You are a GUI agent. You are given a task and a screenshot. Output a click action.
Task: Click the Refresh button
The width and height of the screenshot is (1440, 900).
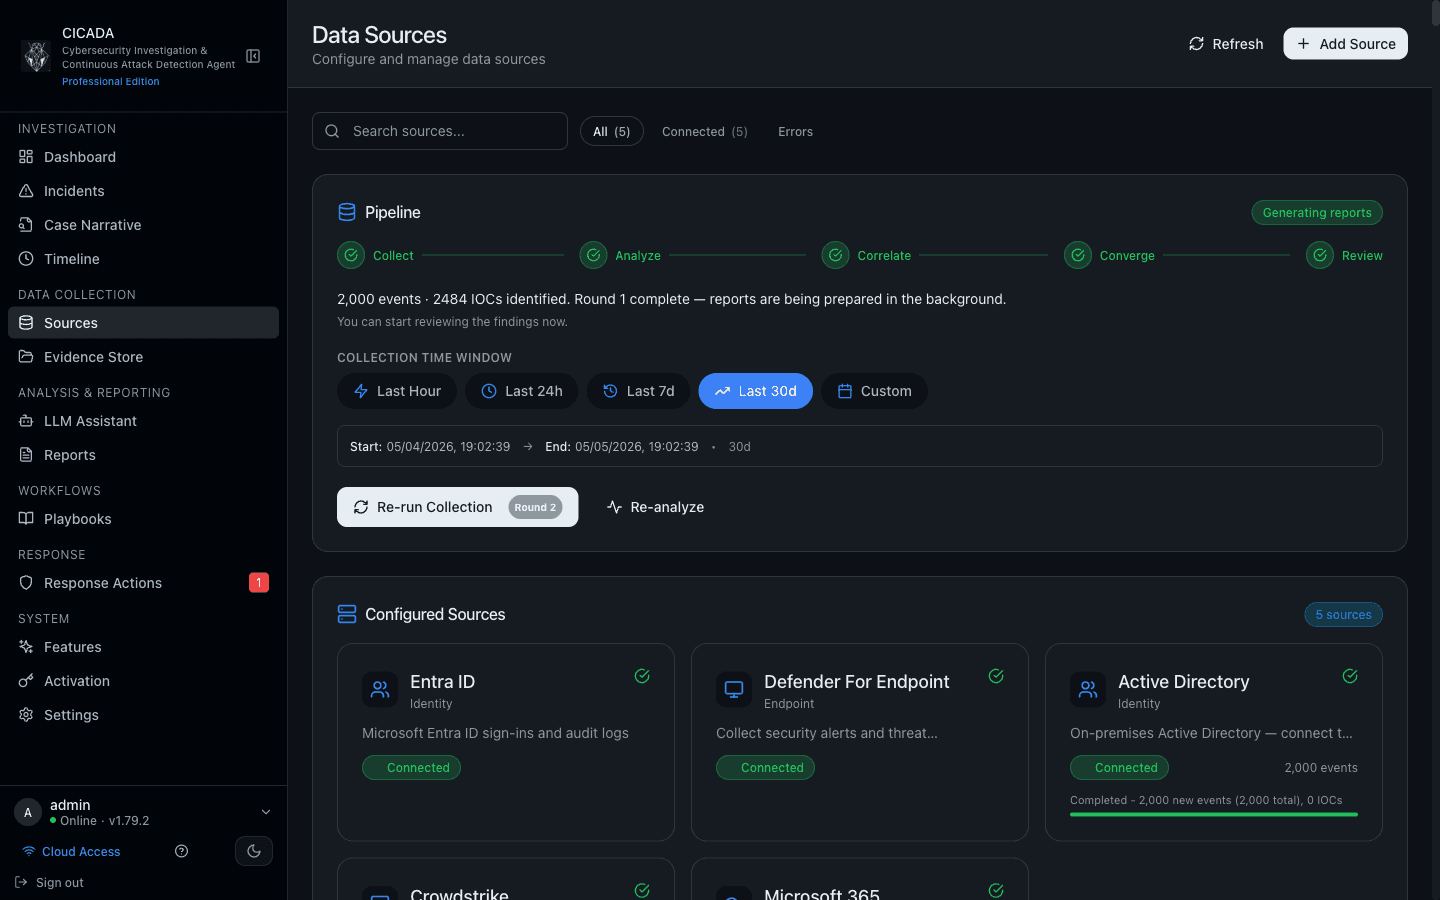pyautogui.click(x=1226, y=44)
